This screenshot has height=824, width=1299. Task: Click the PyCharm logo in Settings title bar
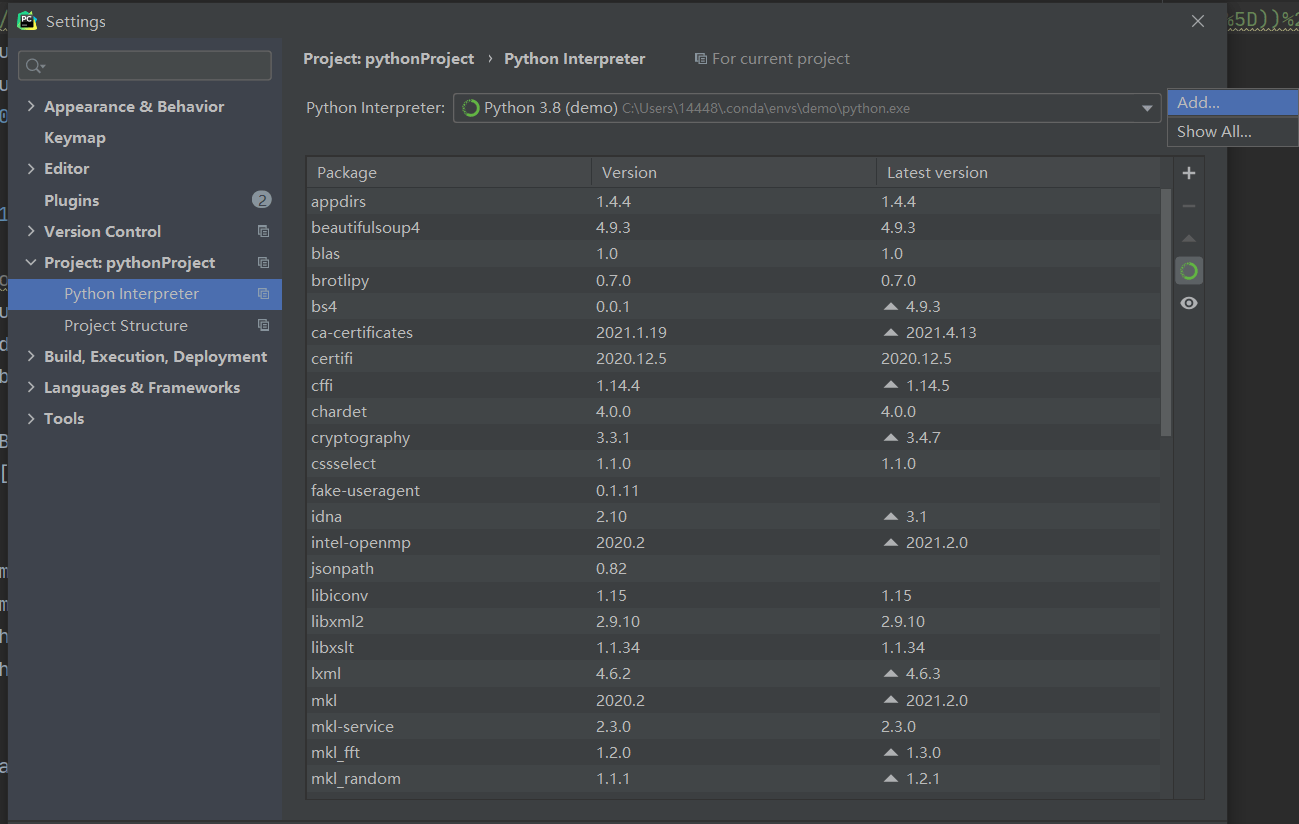coord(27,20)
